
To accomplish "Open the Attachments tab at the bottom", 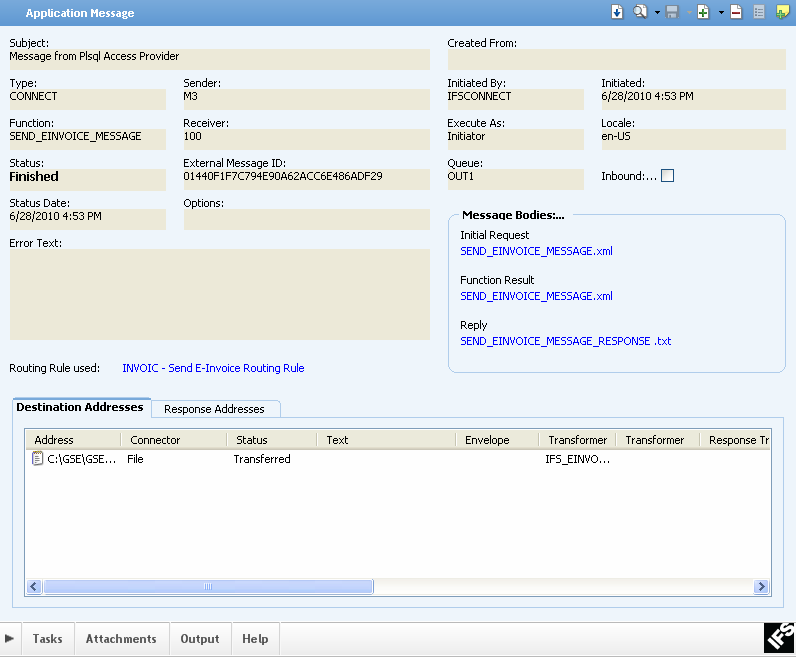I will pyautogui.click(x=121, y=639).
